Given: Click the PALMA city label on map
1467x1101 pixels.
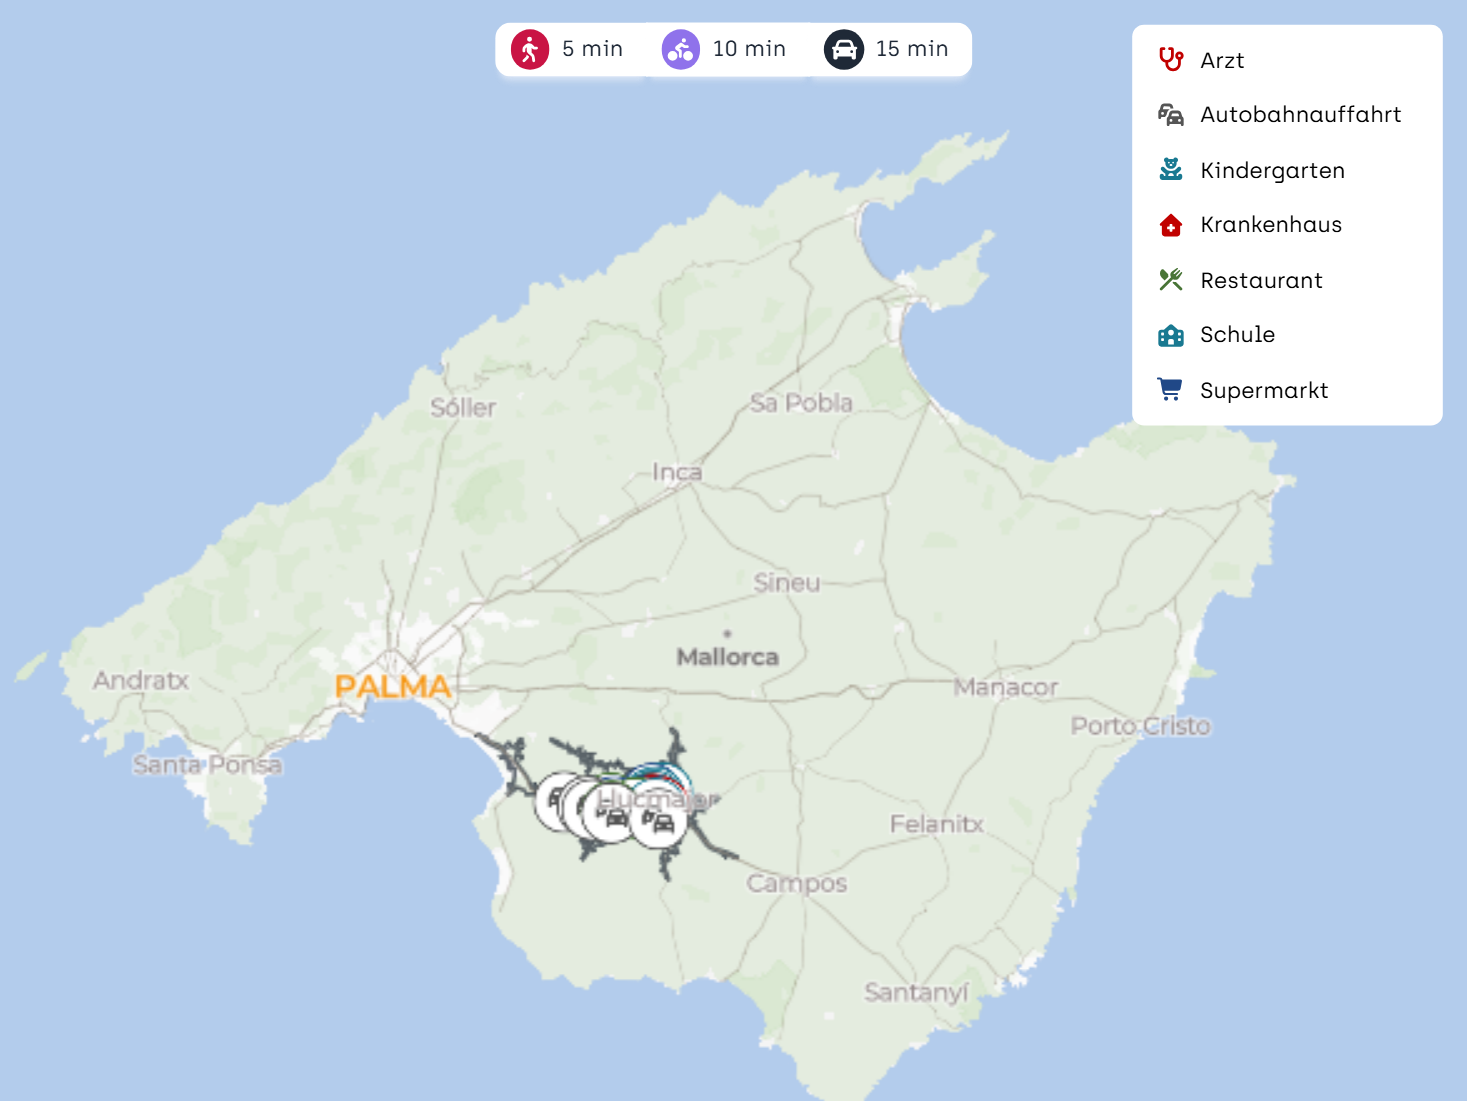Looking at the screenshot, I should 393,686.
